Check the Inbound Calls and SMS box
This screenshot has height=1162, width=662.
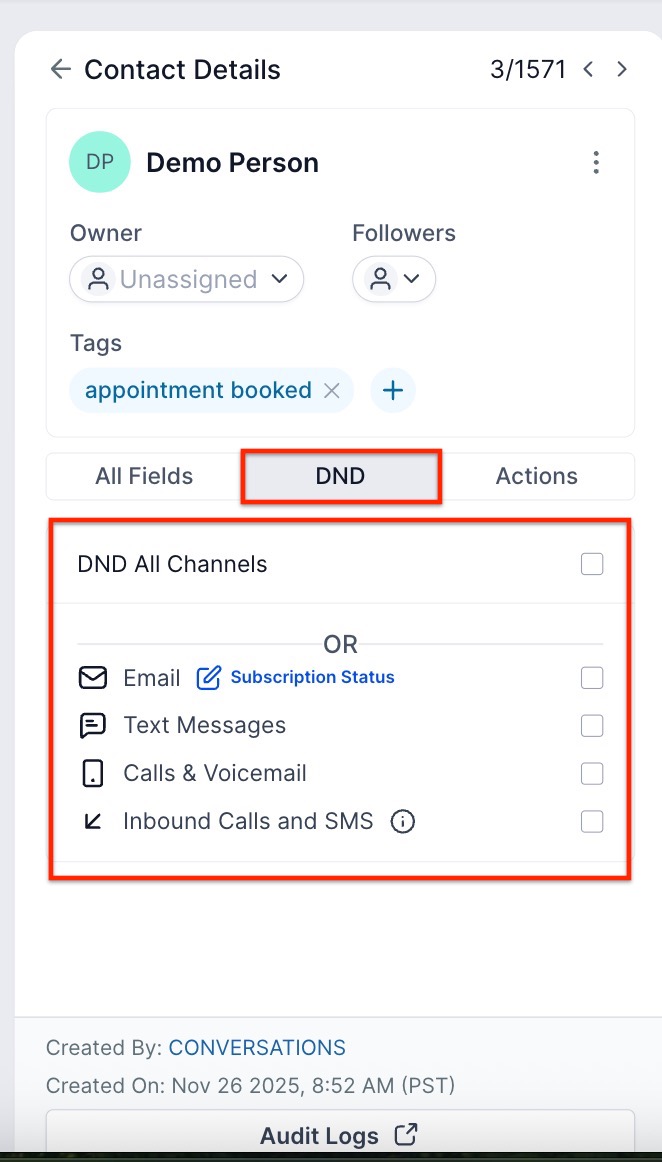click(592, 822)
